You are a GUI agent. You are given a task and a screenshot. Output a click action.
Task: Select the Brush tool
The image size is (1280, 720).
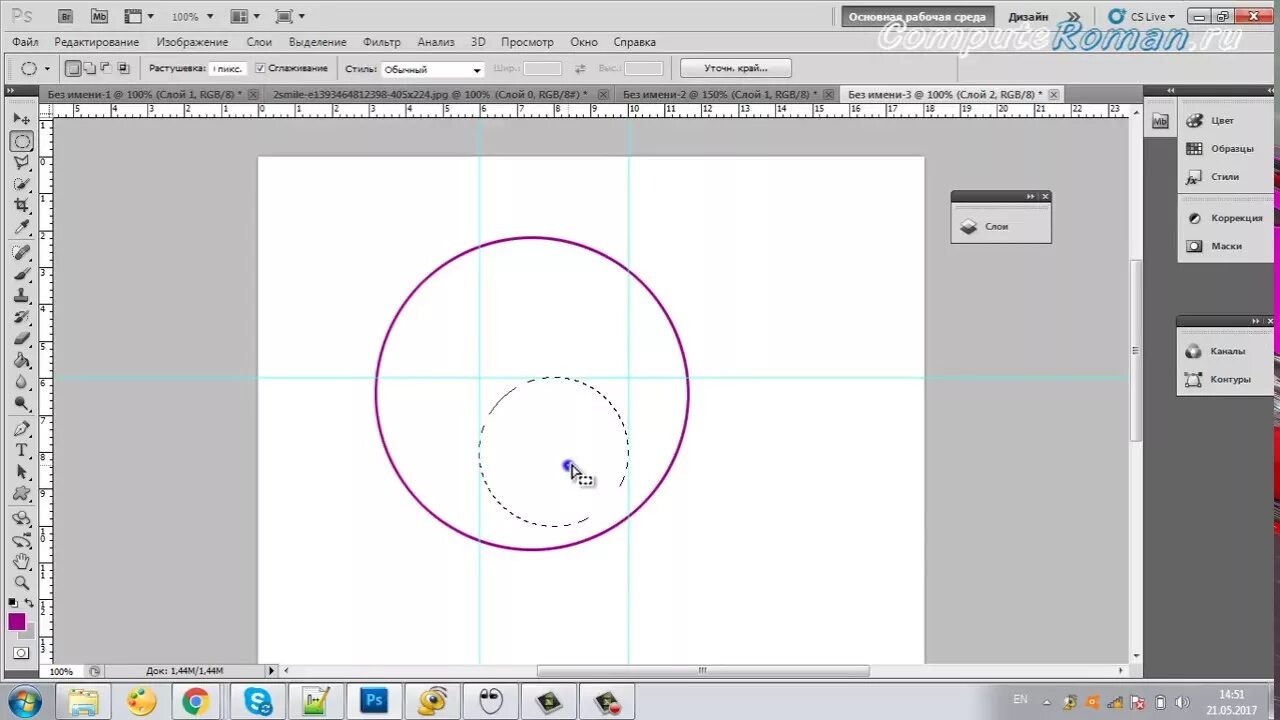point(21,274)
